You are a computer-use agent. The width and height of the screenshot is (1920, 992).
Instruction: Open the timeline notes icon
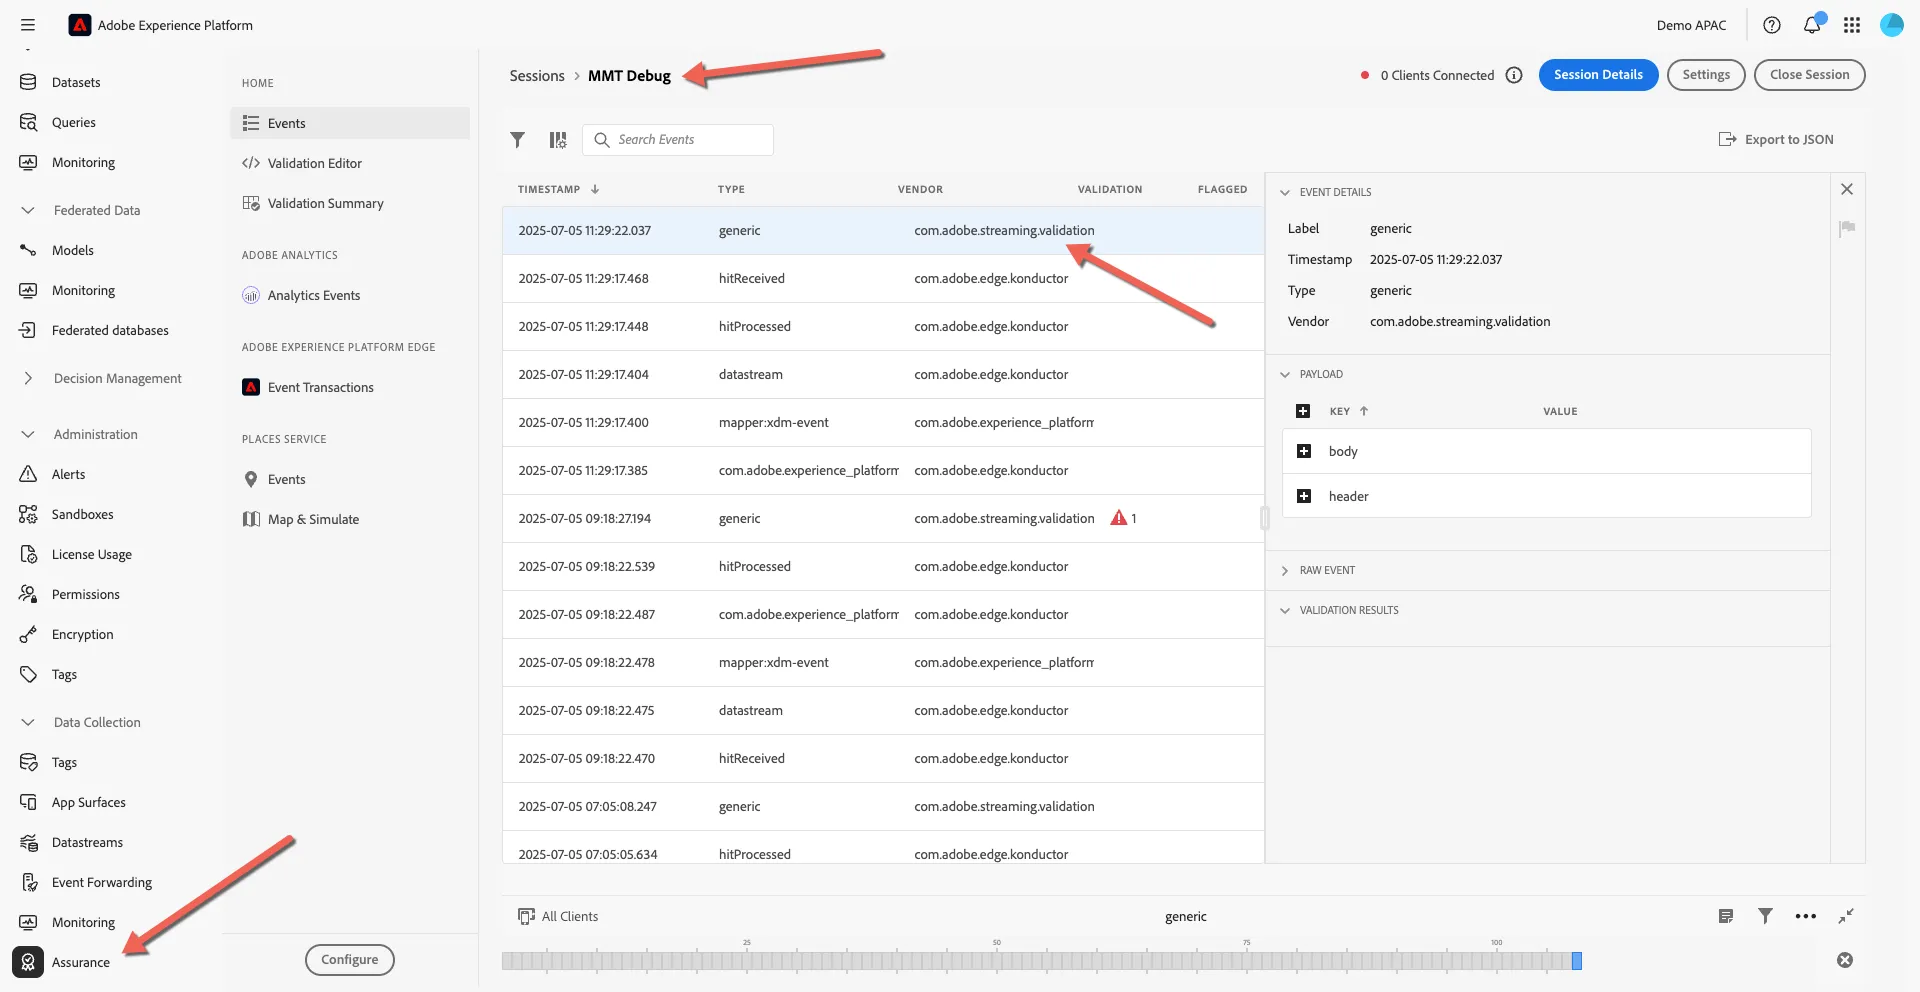tap(1726, 916)
